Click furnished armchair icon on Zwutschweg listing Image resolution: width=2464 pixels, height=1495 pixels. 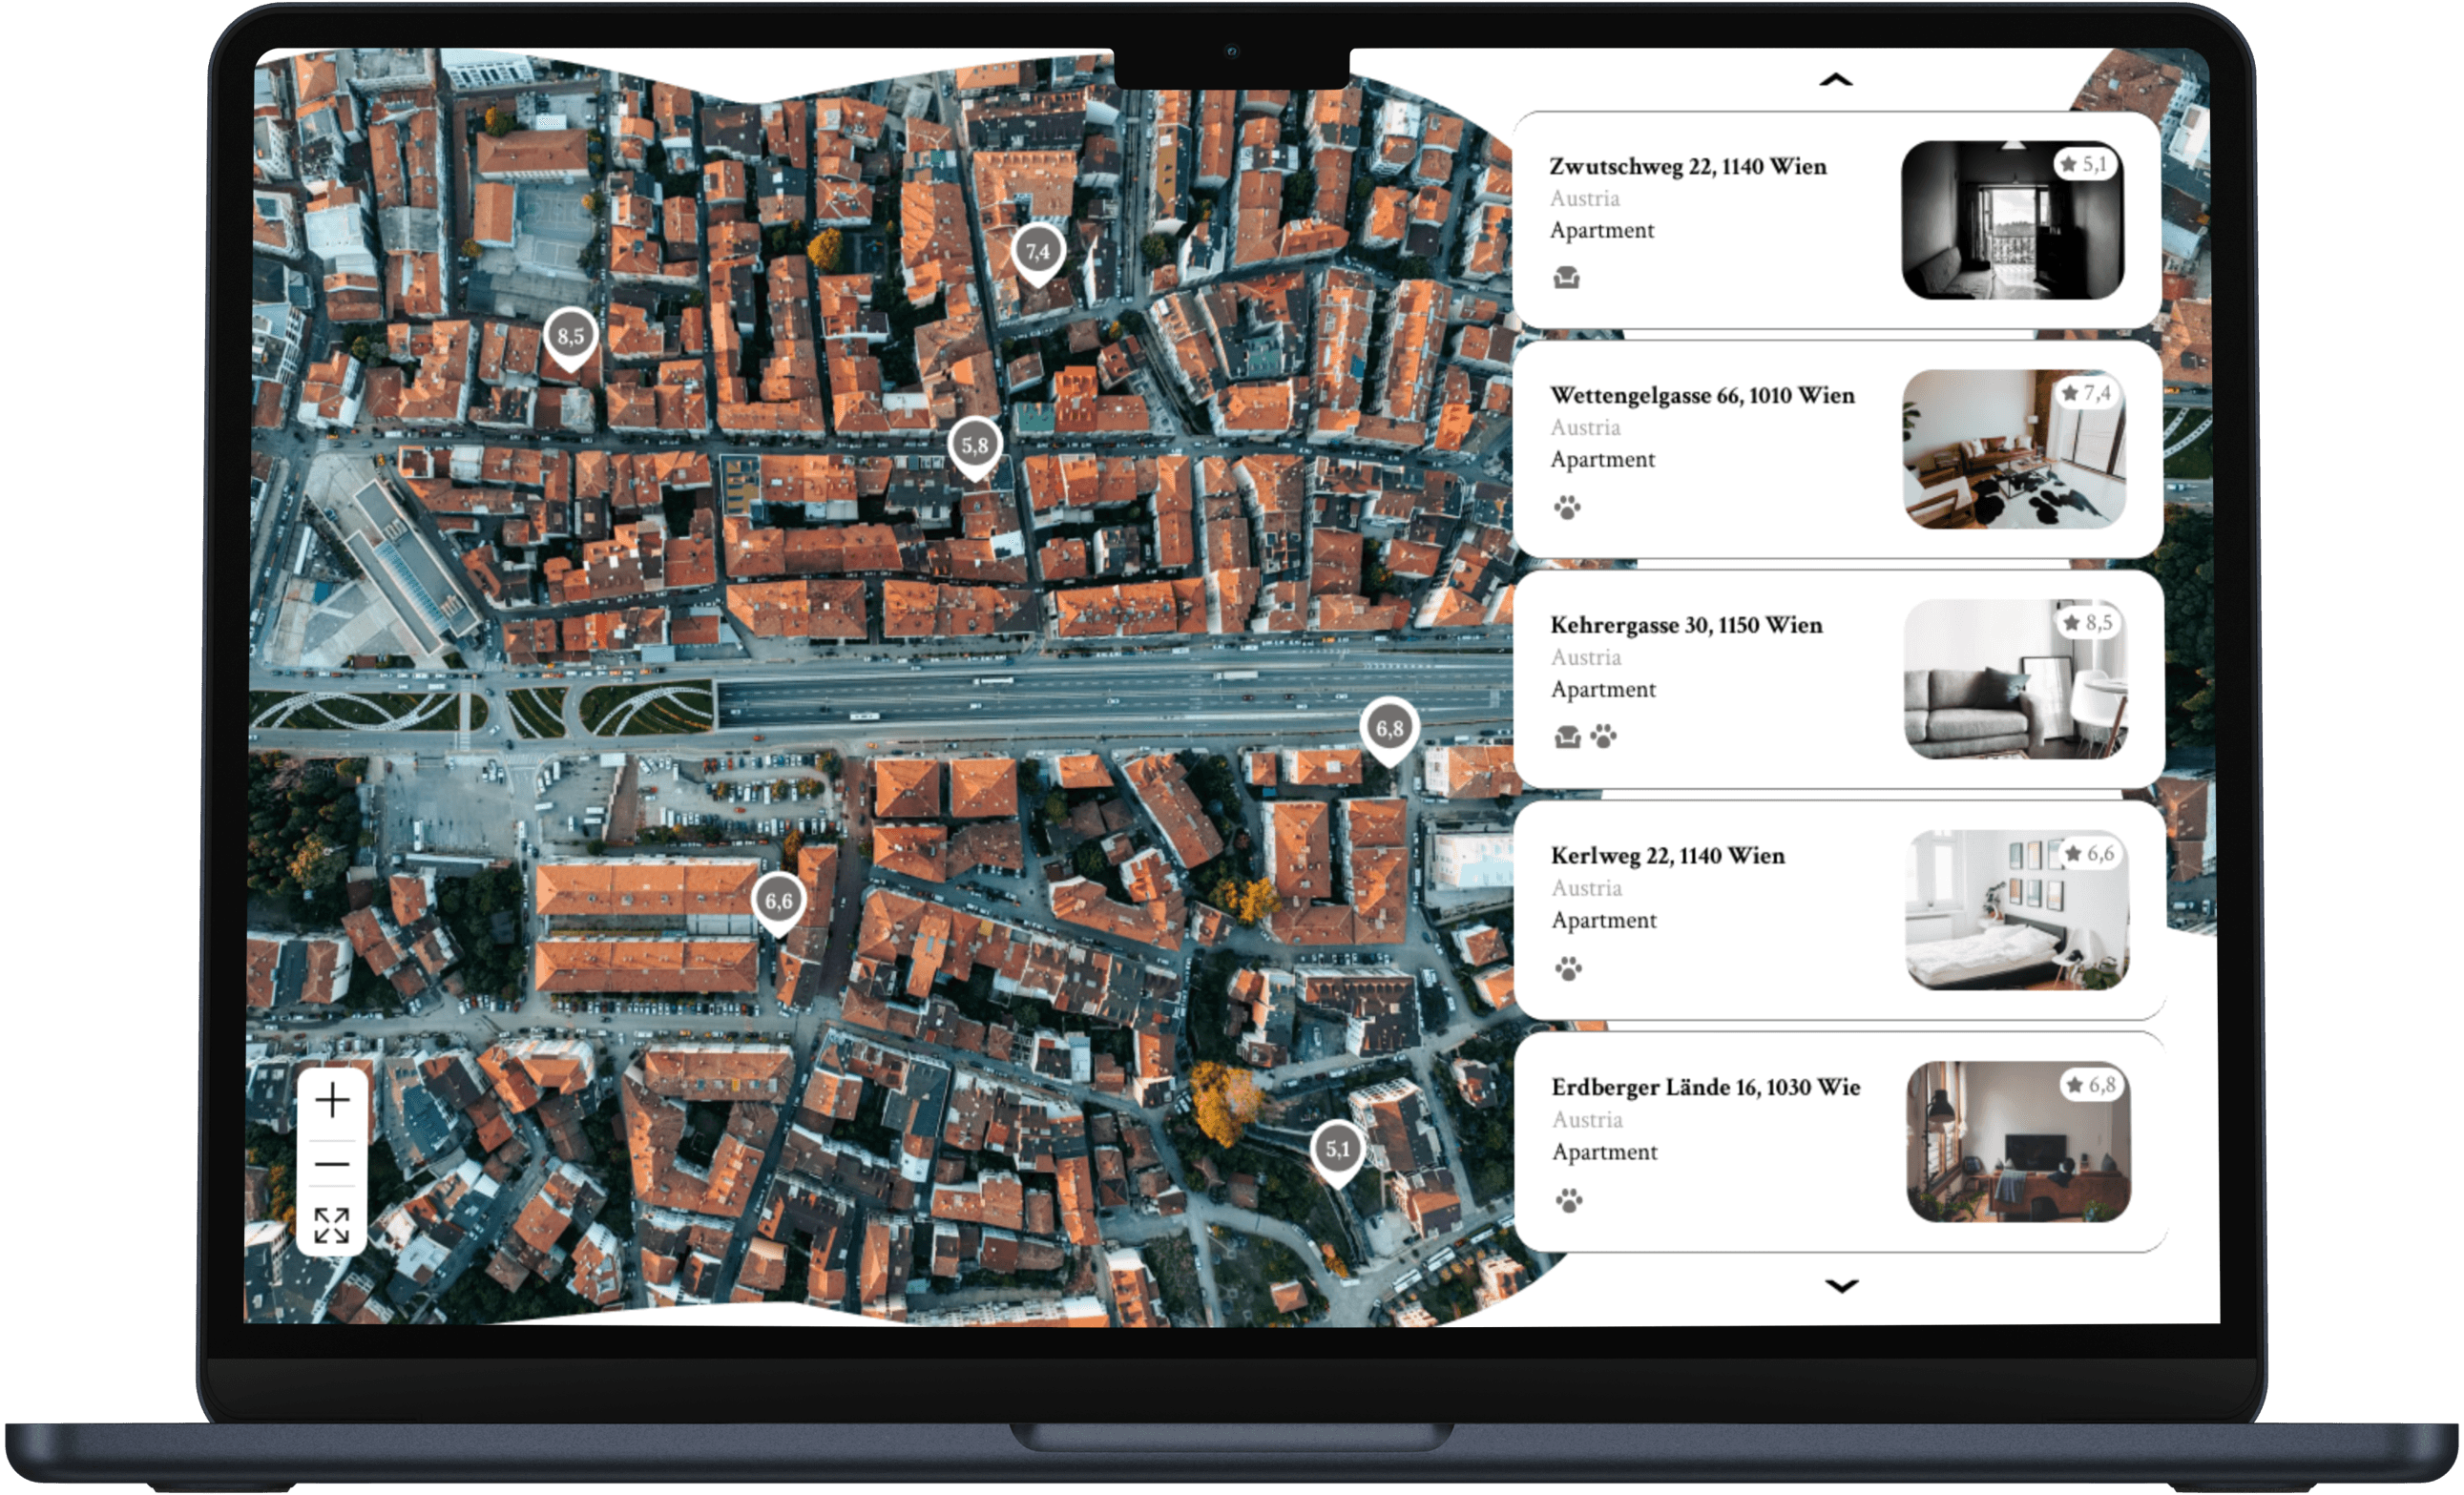(1567, 278)
